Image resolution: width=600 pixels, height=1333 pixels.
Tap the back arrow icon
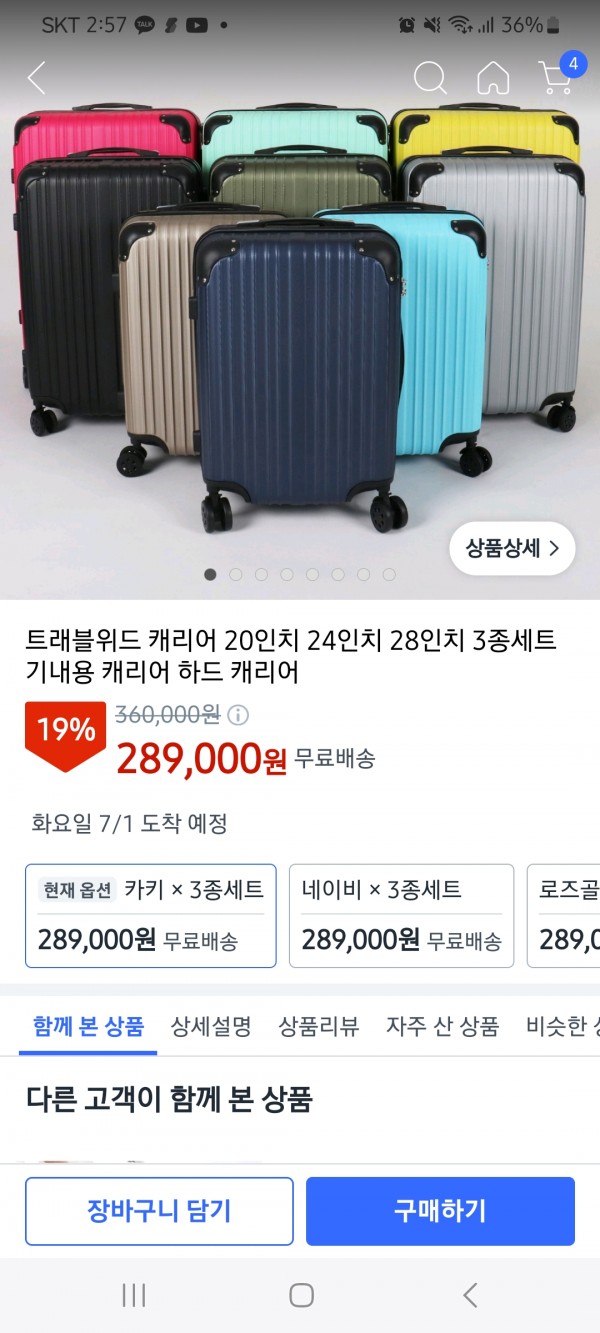tap(37, 78)
